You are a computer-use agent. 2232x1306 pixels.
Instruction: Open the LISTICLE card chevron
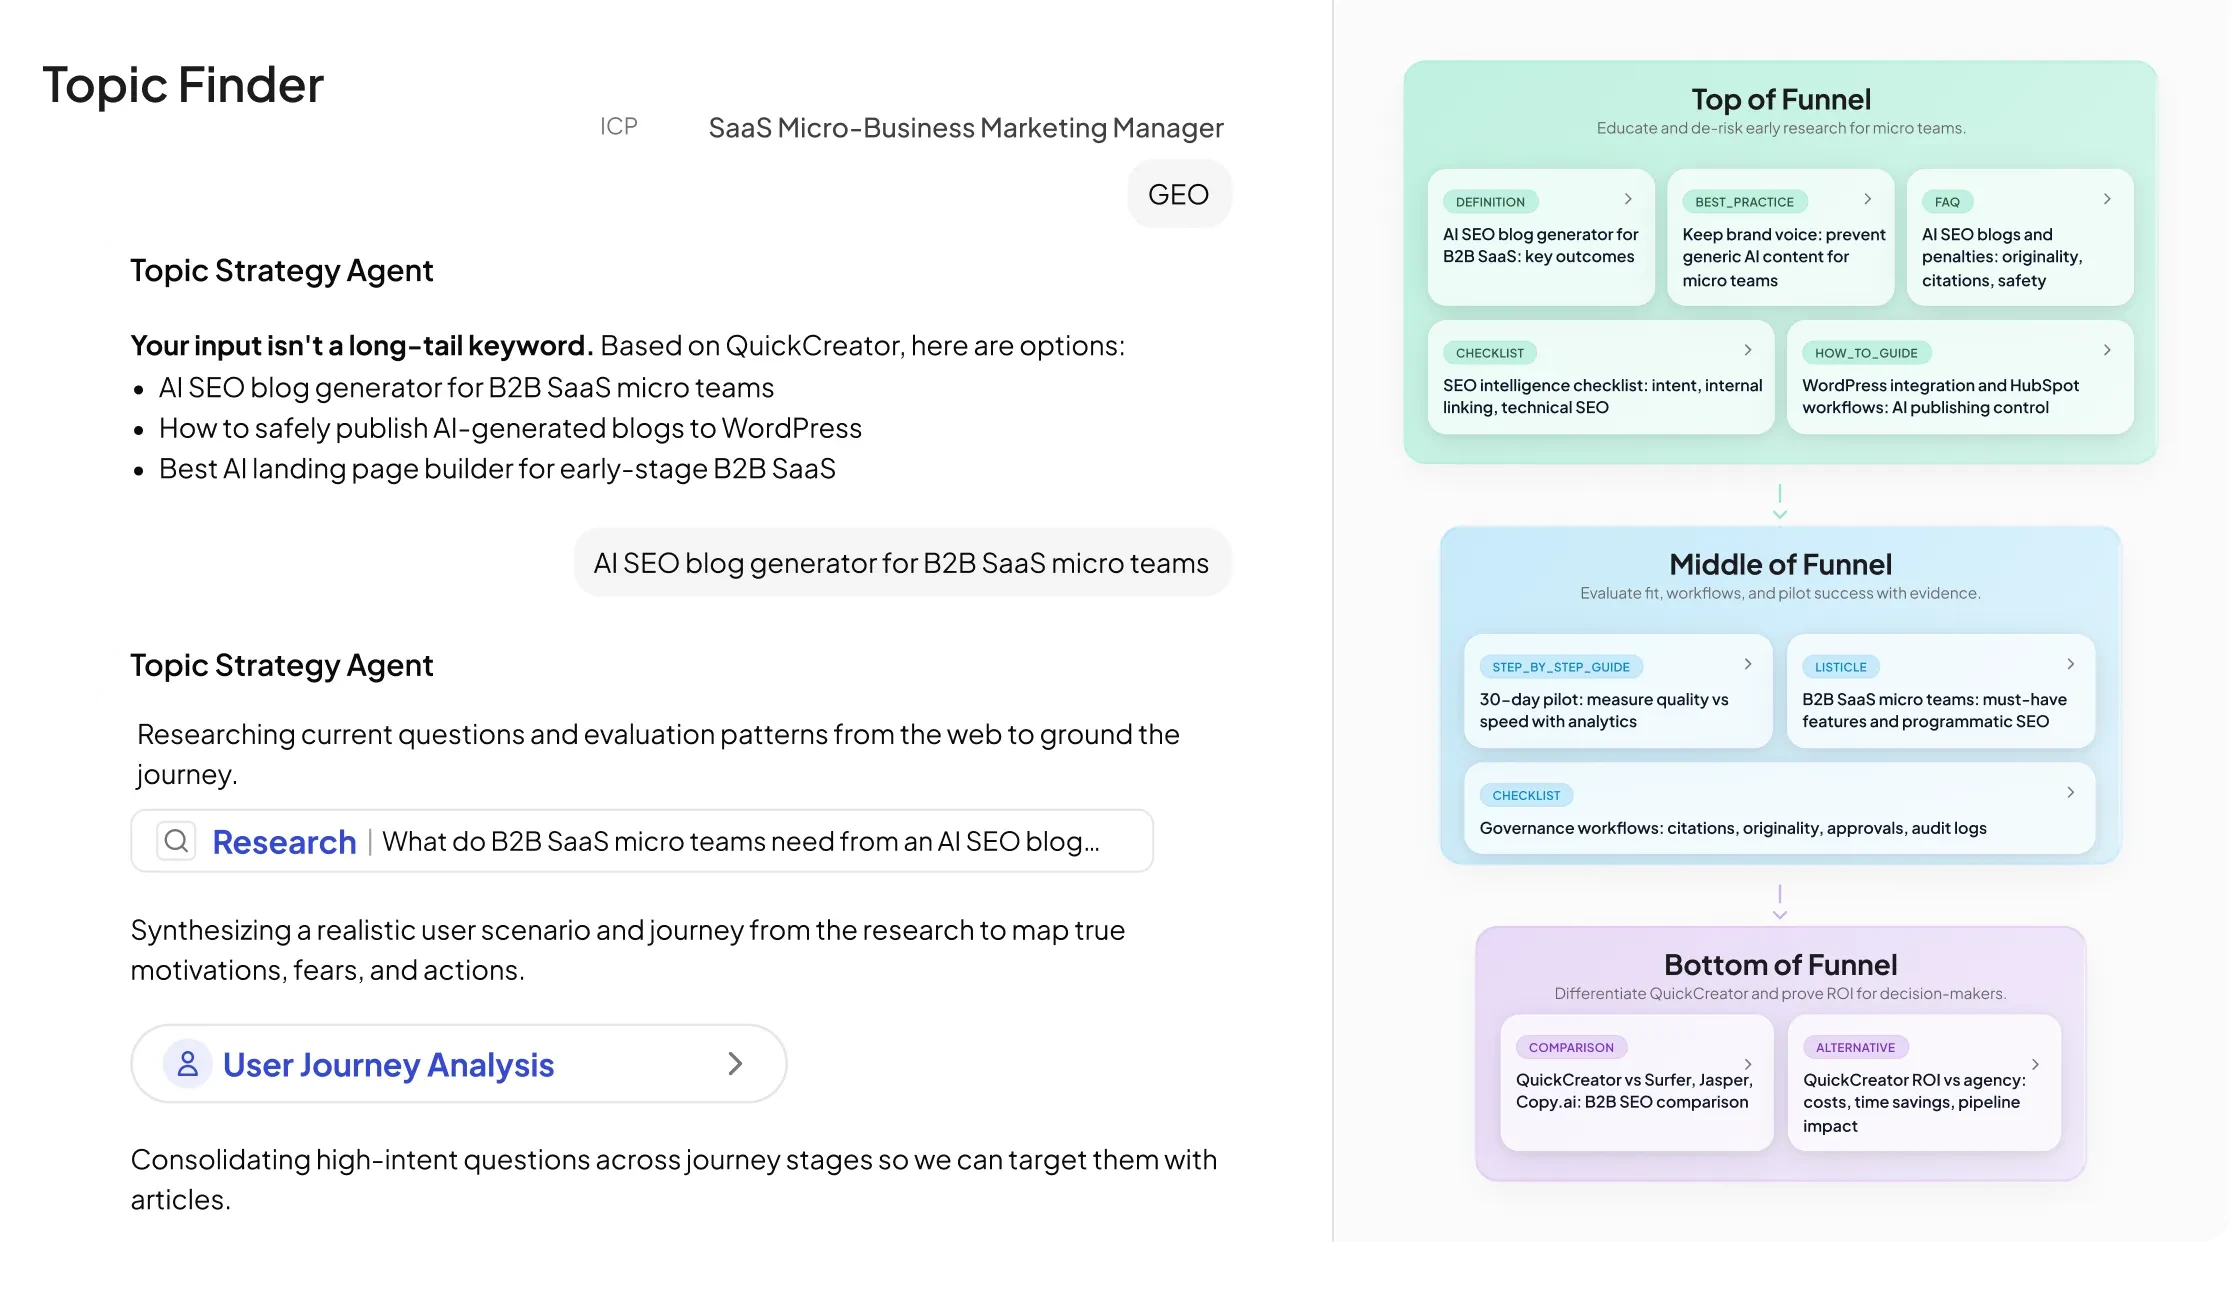(x=2071, y=664)
